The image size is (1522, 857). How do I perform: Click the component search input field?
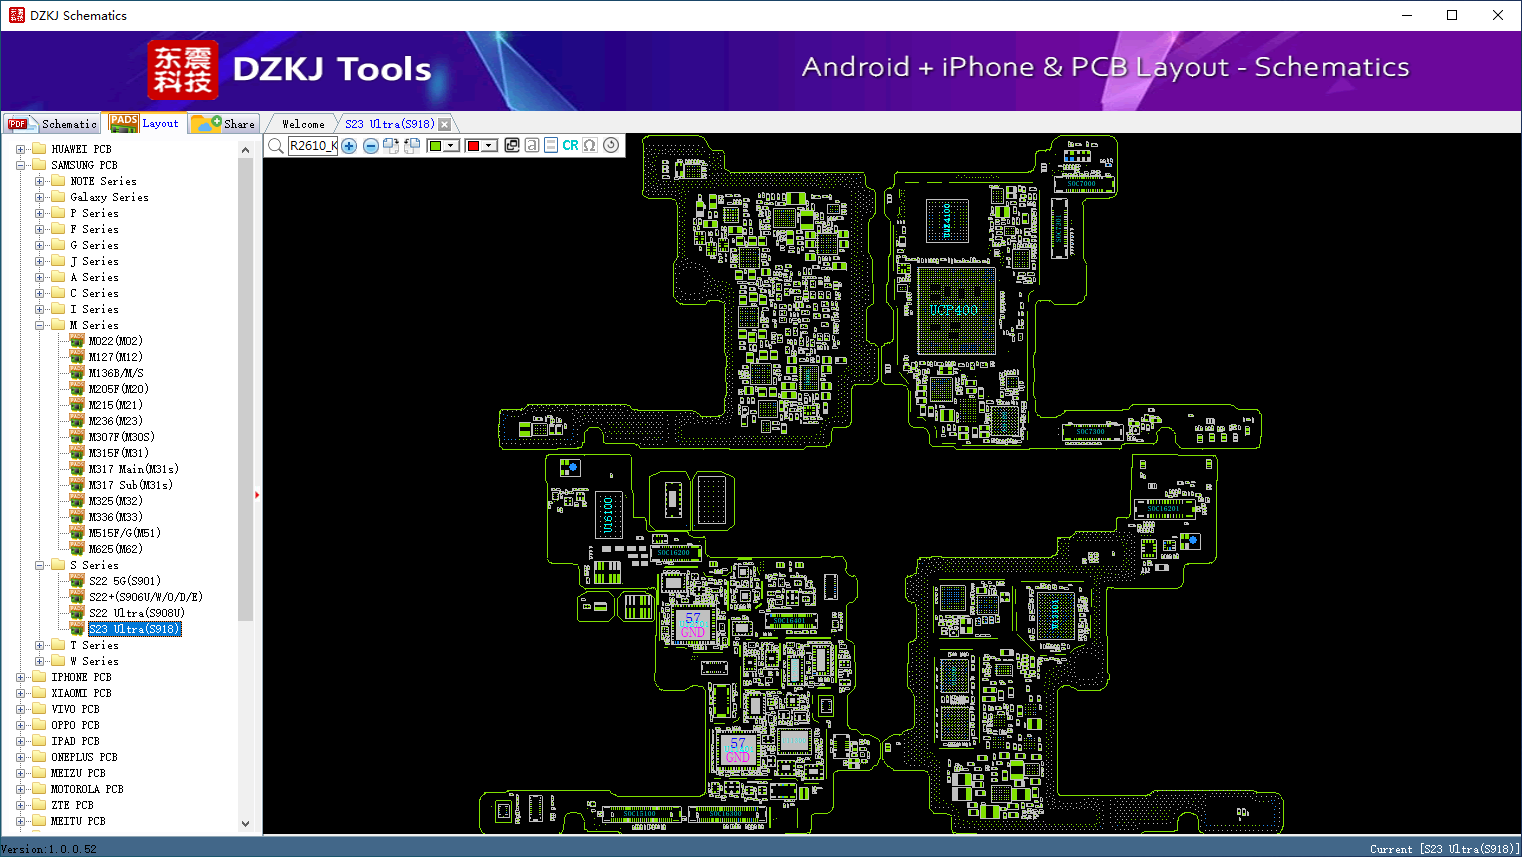[313, 146]
